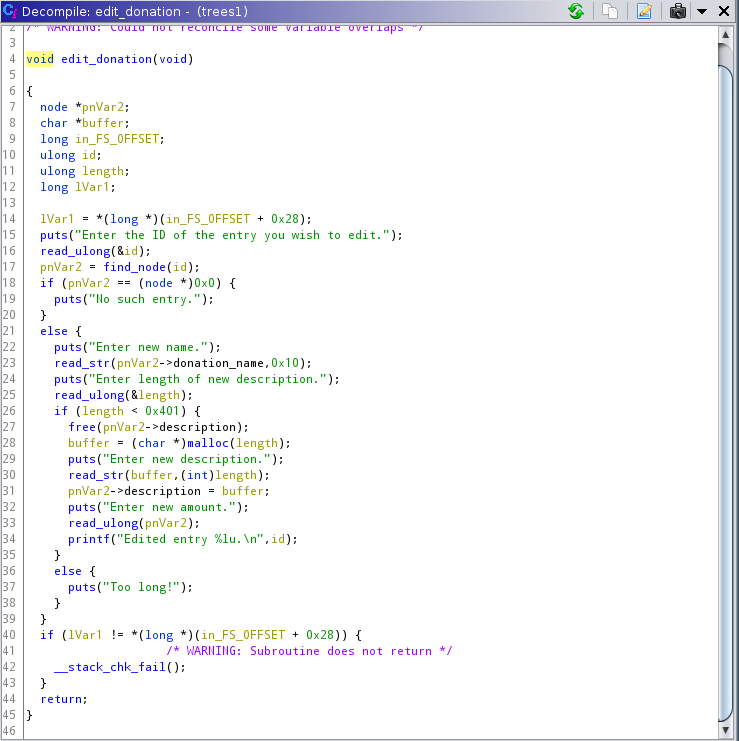This screenshot has width=739, height=741.
Task: Click '(int)length' cast on line 30
Action: point(218,475)
